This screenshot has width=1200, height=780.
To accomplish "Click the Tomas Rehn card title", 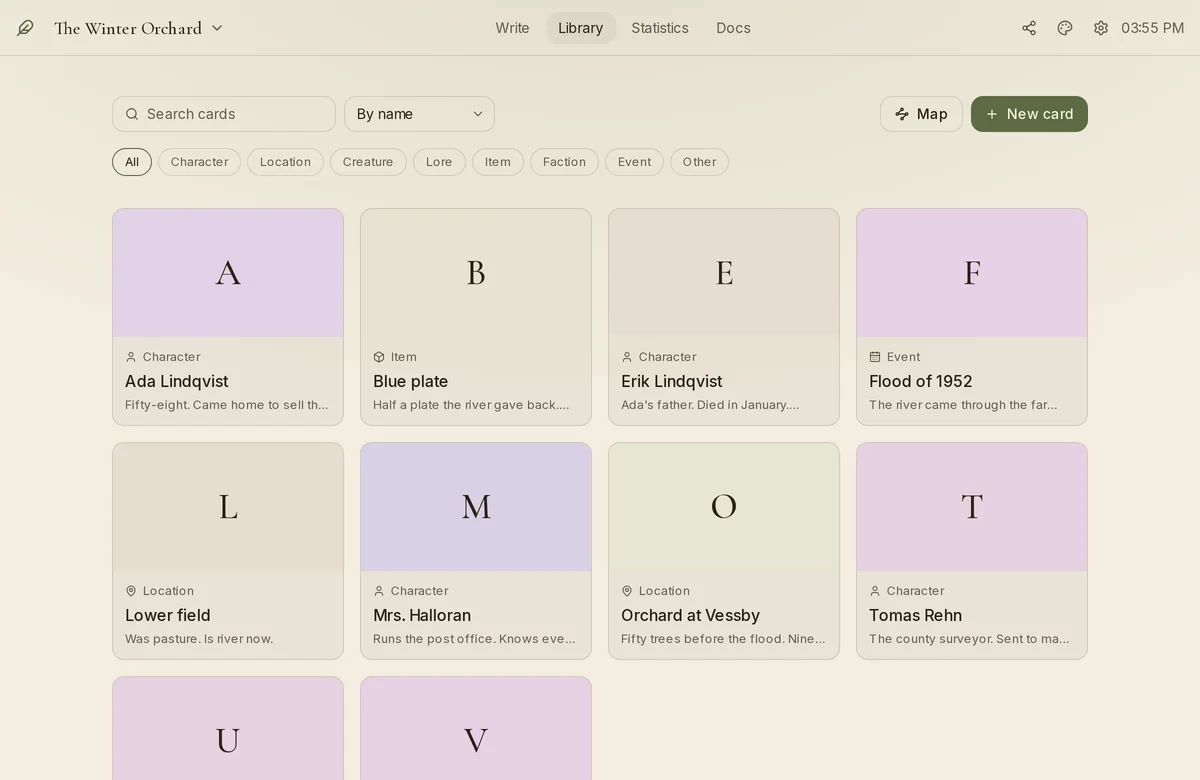I will tap(916, 615).
